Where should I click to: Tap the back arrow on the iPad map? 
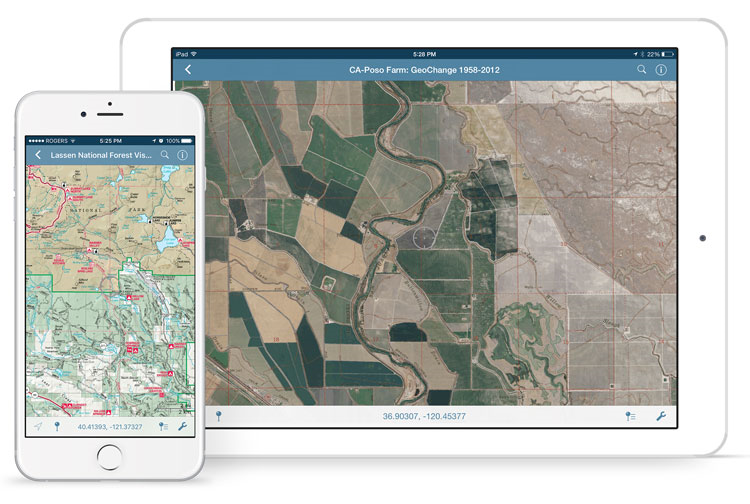point(189,69)
